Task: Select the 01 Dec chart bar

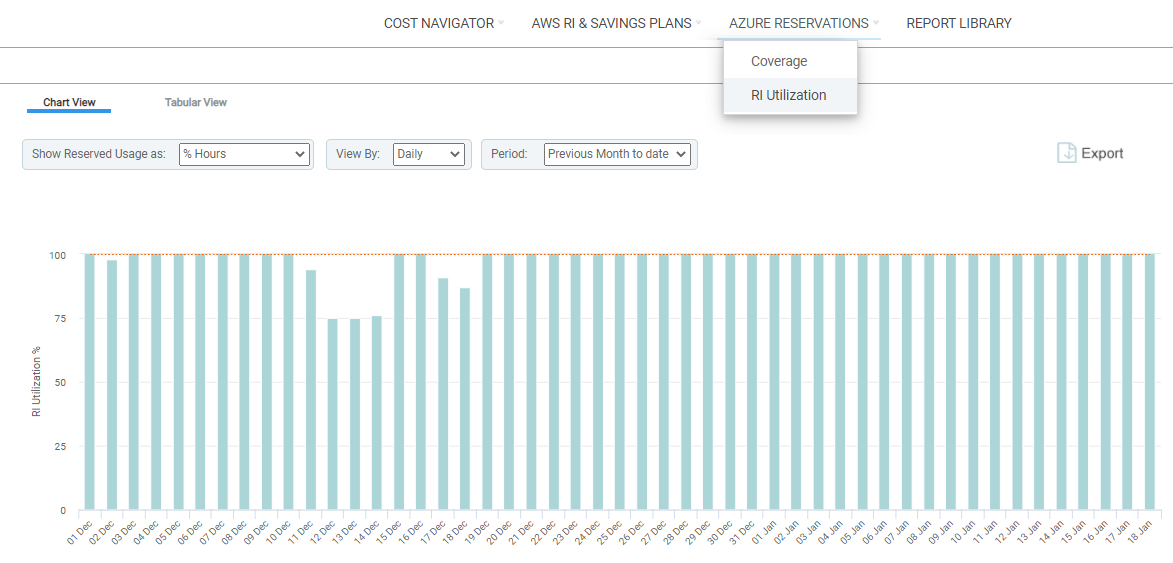Action: tap(90, 382)
